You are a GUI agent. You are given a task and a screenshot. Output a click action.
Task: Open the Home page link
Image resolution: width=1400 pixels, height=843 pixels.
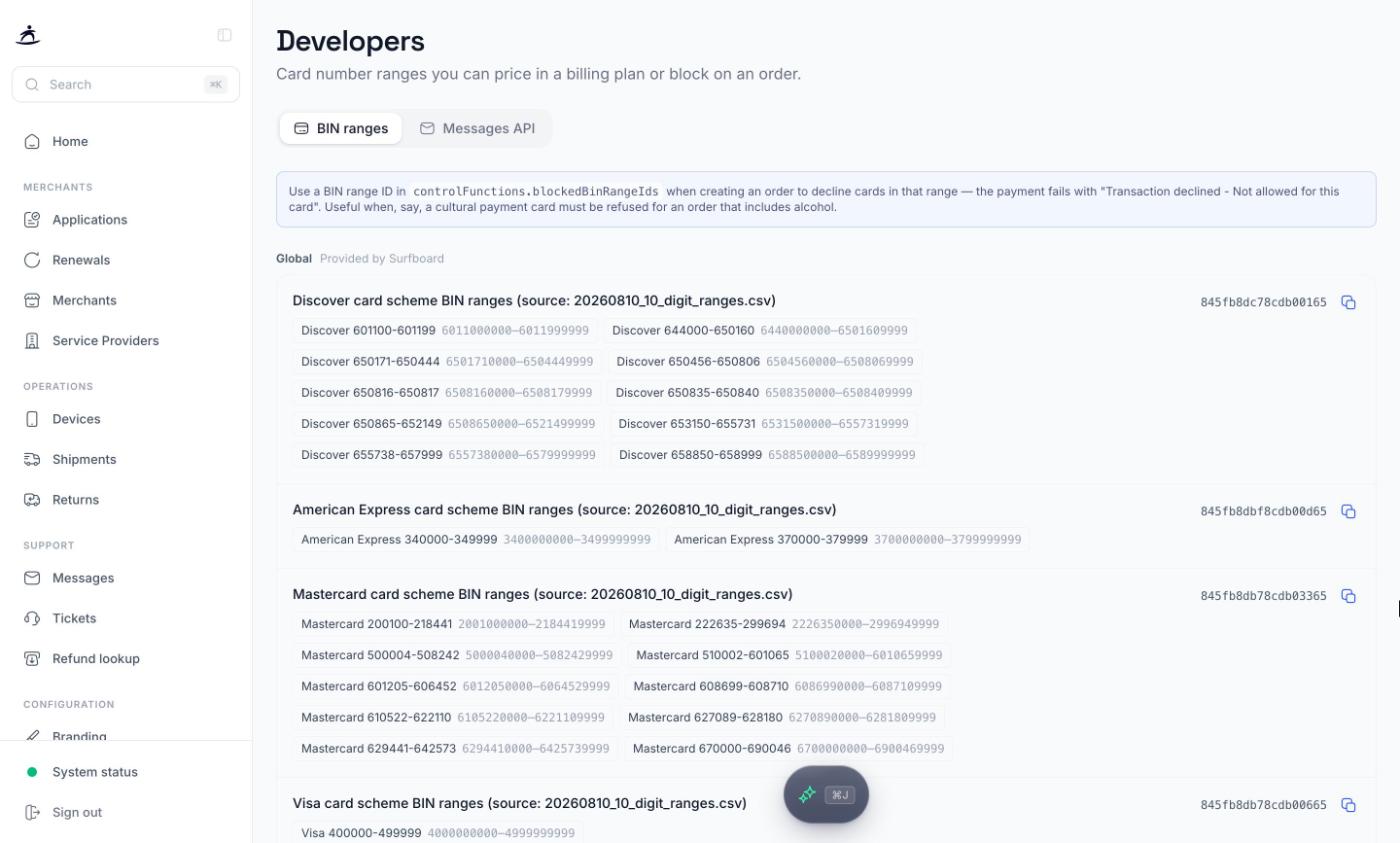[x=126, y=141]
